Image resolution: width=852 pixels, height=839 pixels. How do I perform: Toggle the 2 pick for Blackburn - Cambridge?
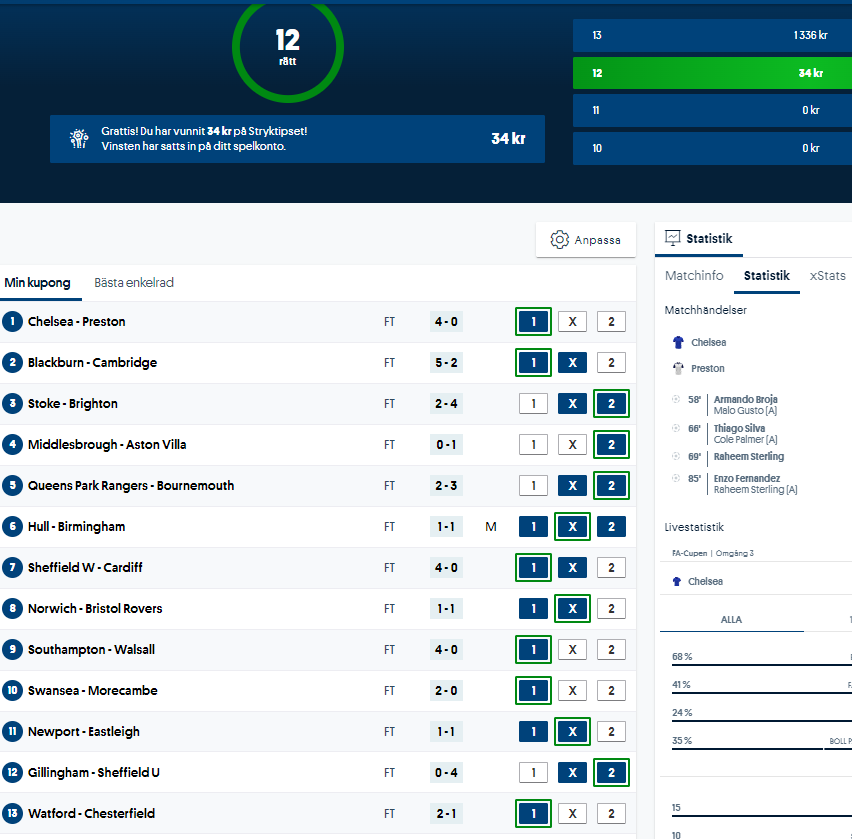(x=611, y=363)
